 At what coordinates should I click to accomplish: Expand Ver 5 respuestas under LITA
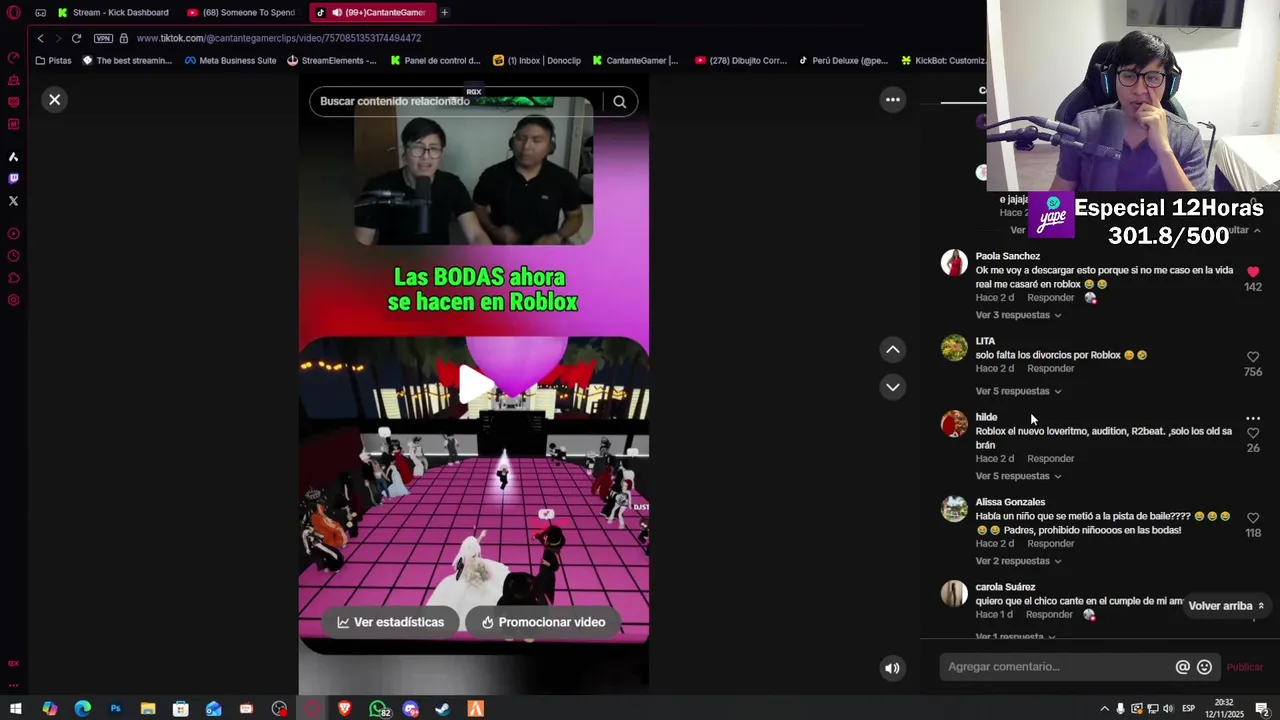[1018, 391]
